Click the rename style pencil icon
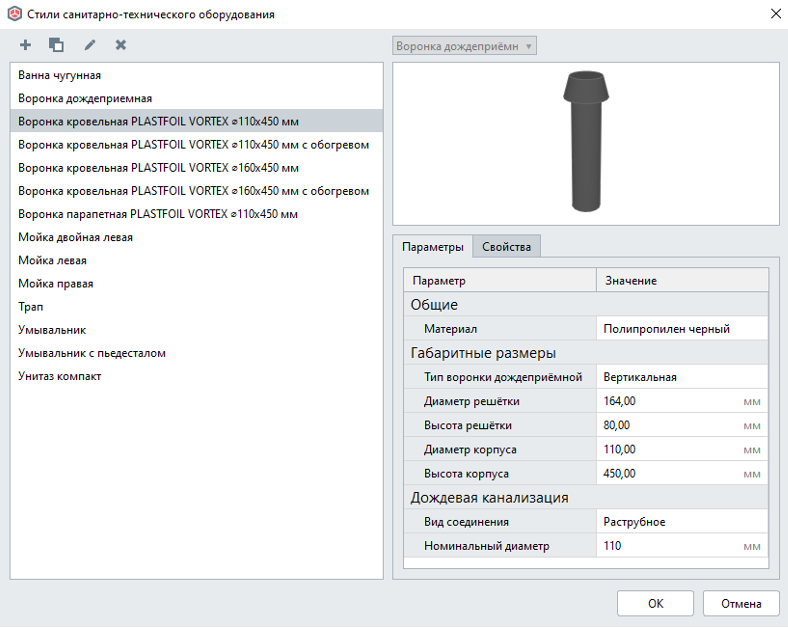This screenshot has height=628, width=788. 89,45
